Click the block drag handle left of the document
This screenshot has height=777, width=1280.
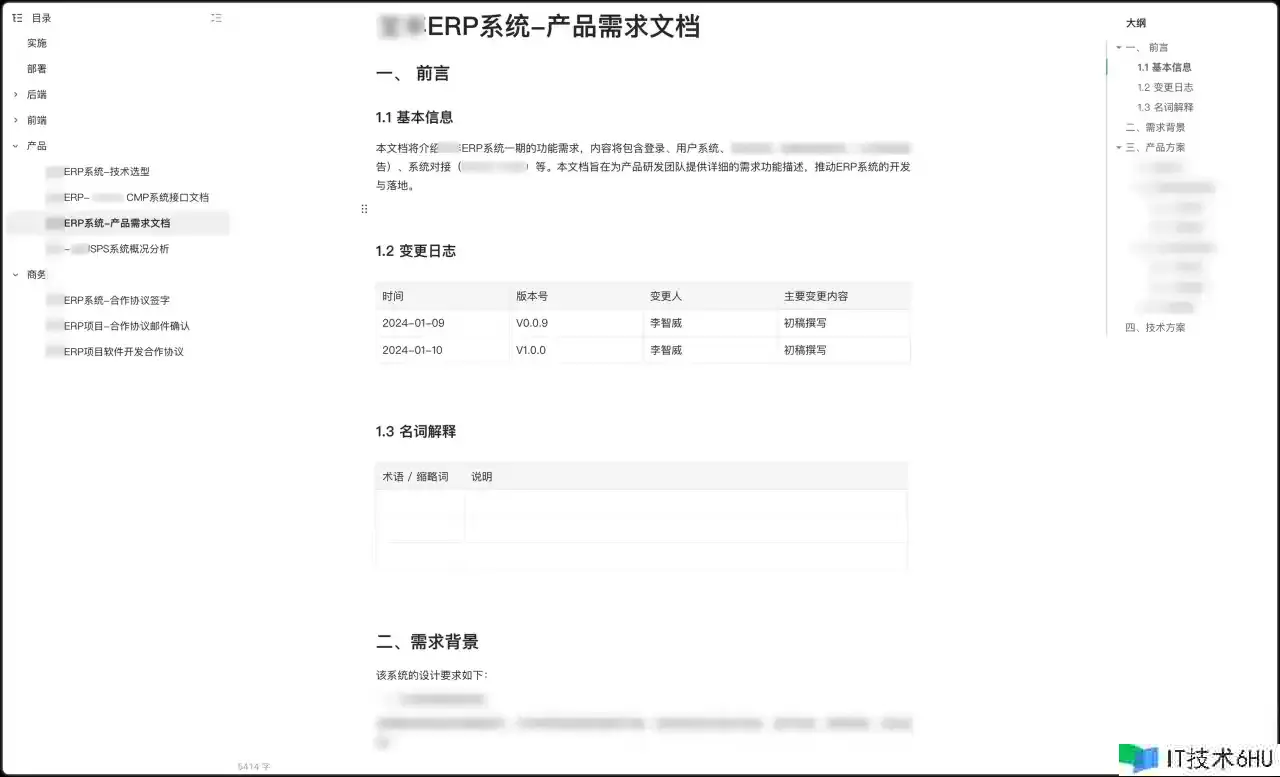[364, 209]
